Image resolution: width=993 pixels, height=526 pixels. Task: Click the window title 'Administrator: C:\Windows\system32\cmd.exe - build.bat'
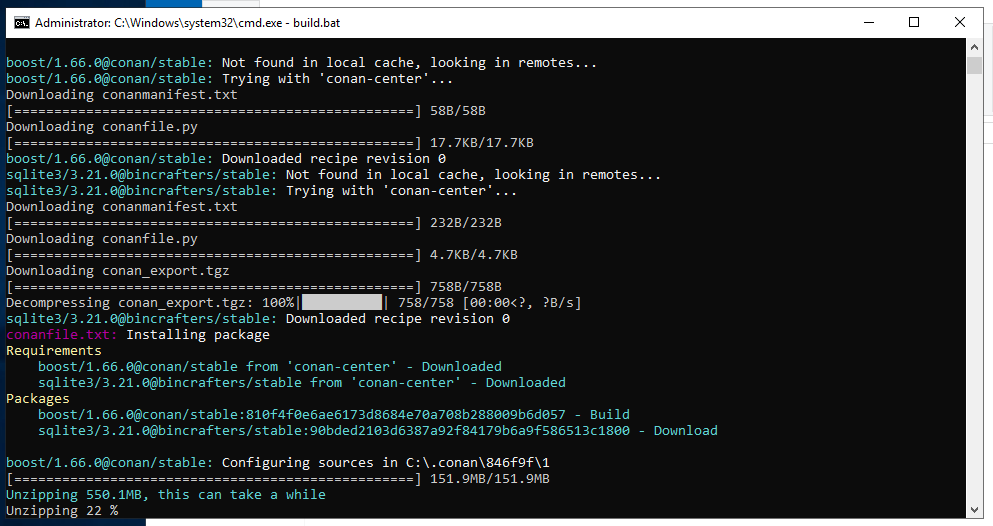[x=187, y=23]
